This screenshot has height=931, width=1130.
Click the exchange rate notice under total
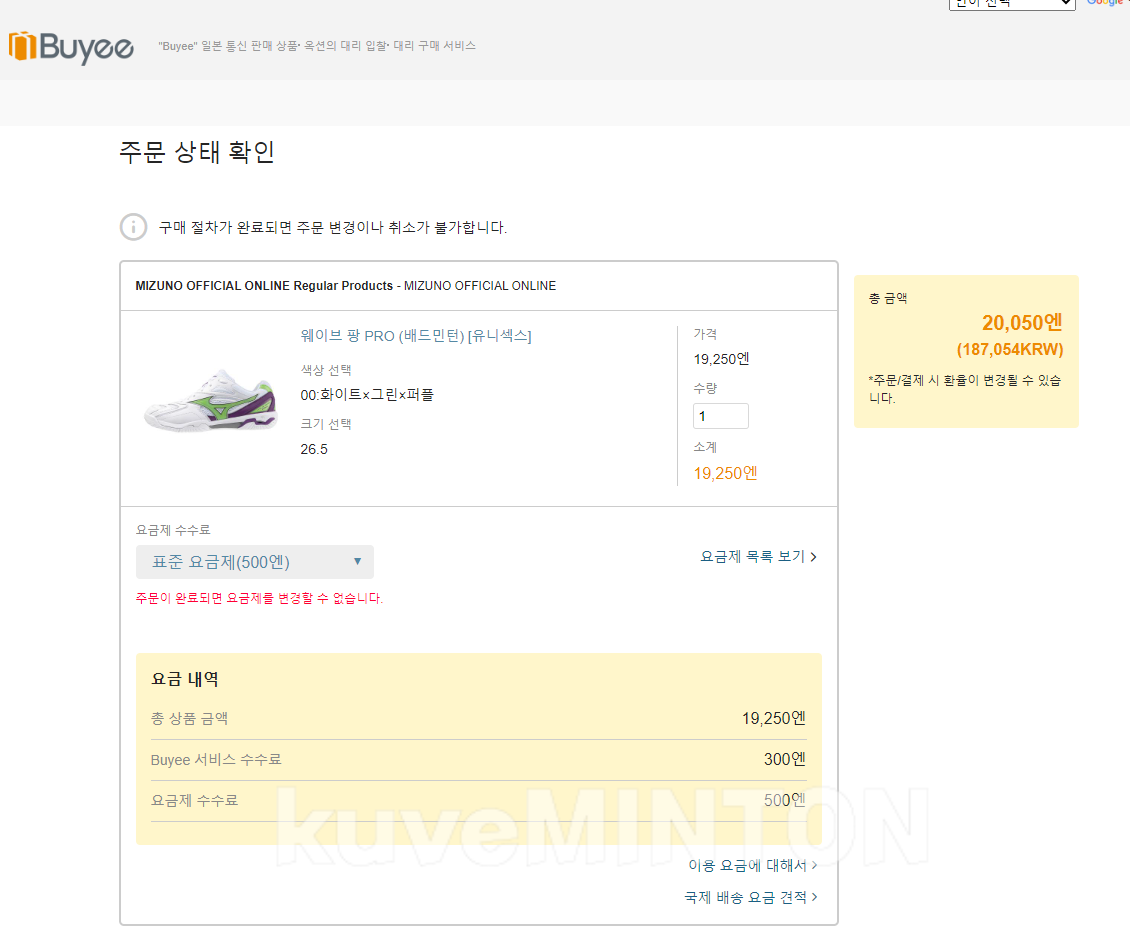coord(965,388)
